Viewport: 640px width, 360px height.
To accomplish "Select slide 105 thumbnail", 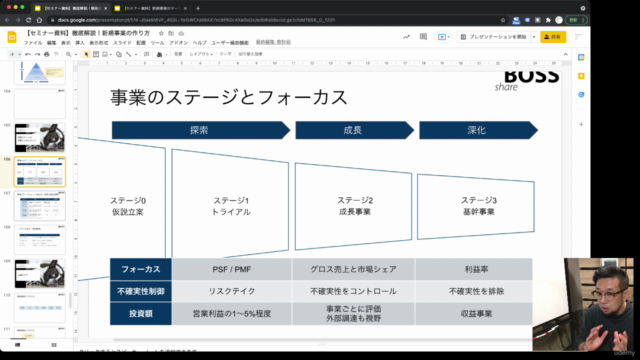I will (40, 138).
